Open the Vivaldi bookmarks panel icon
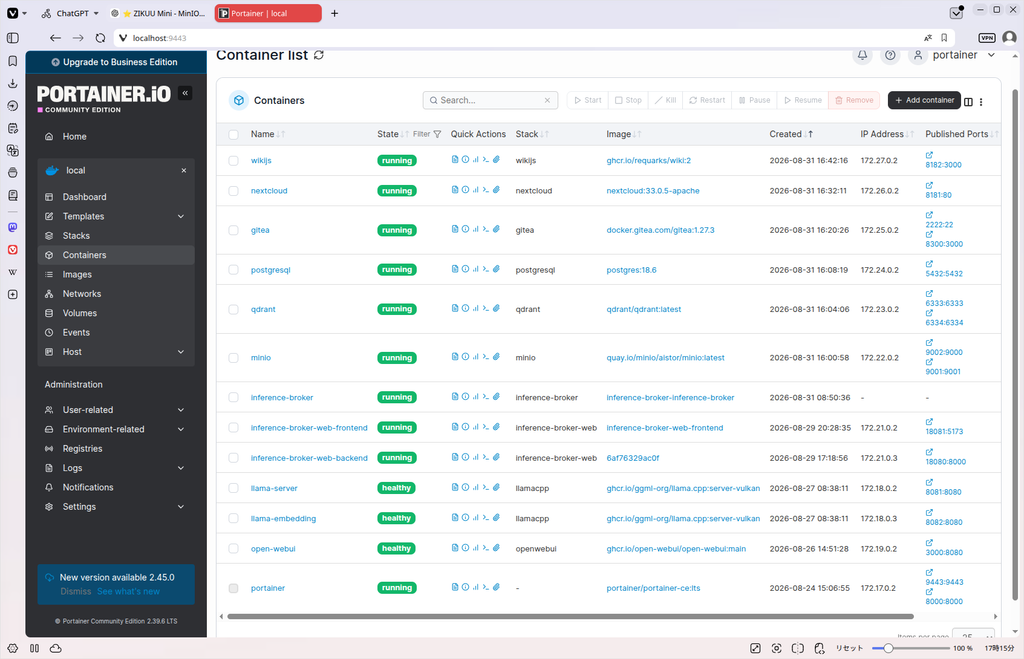This screenshot has height=659, width=1024. click(x=12, y=61)
